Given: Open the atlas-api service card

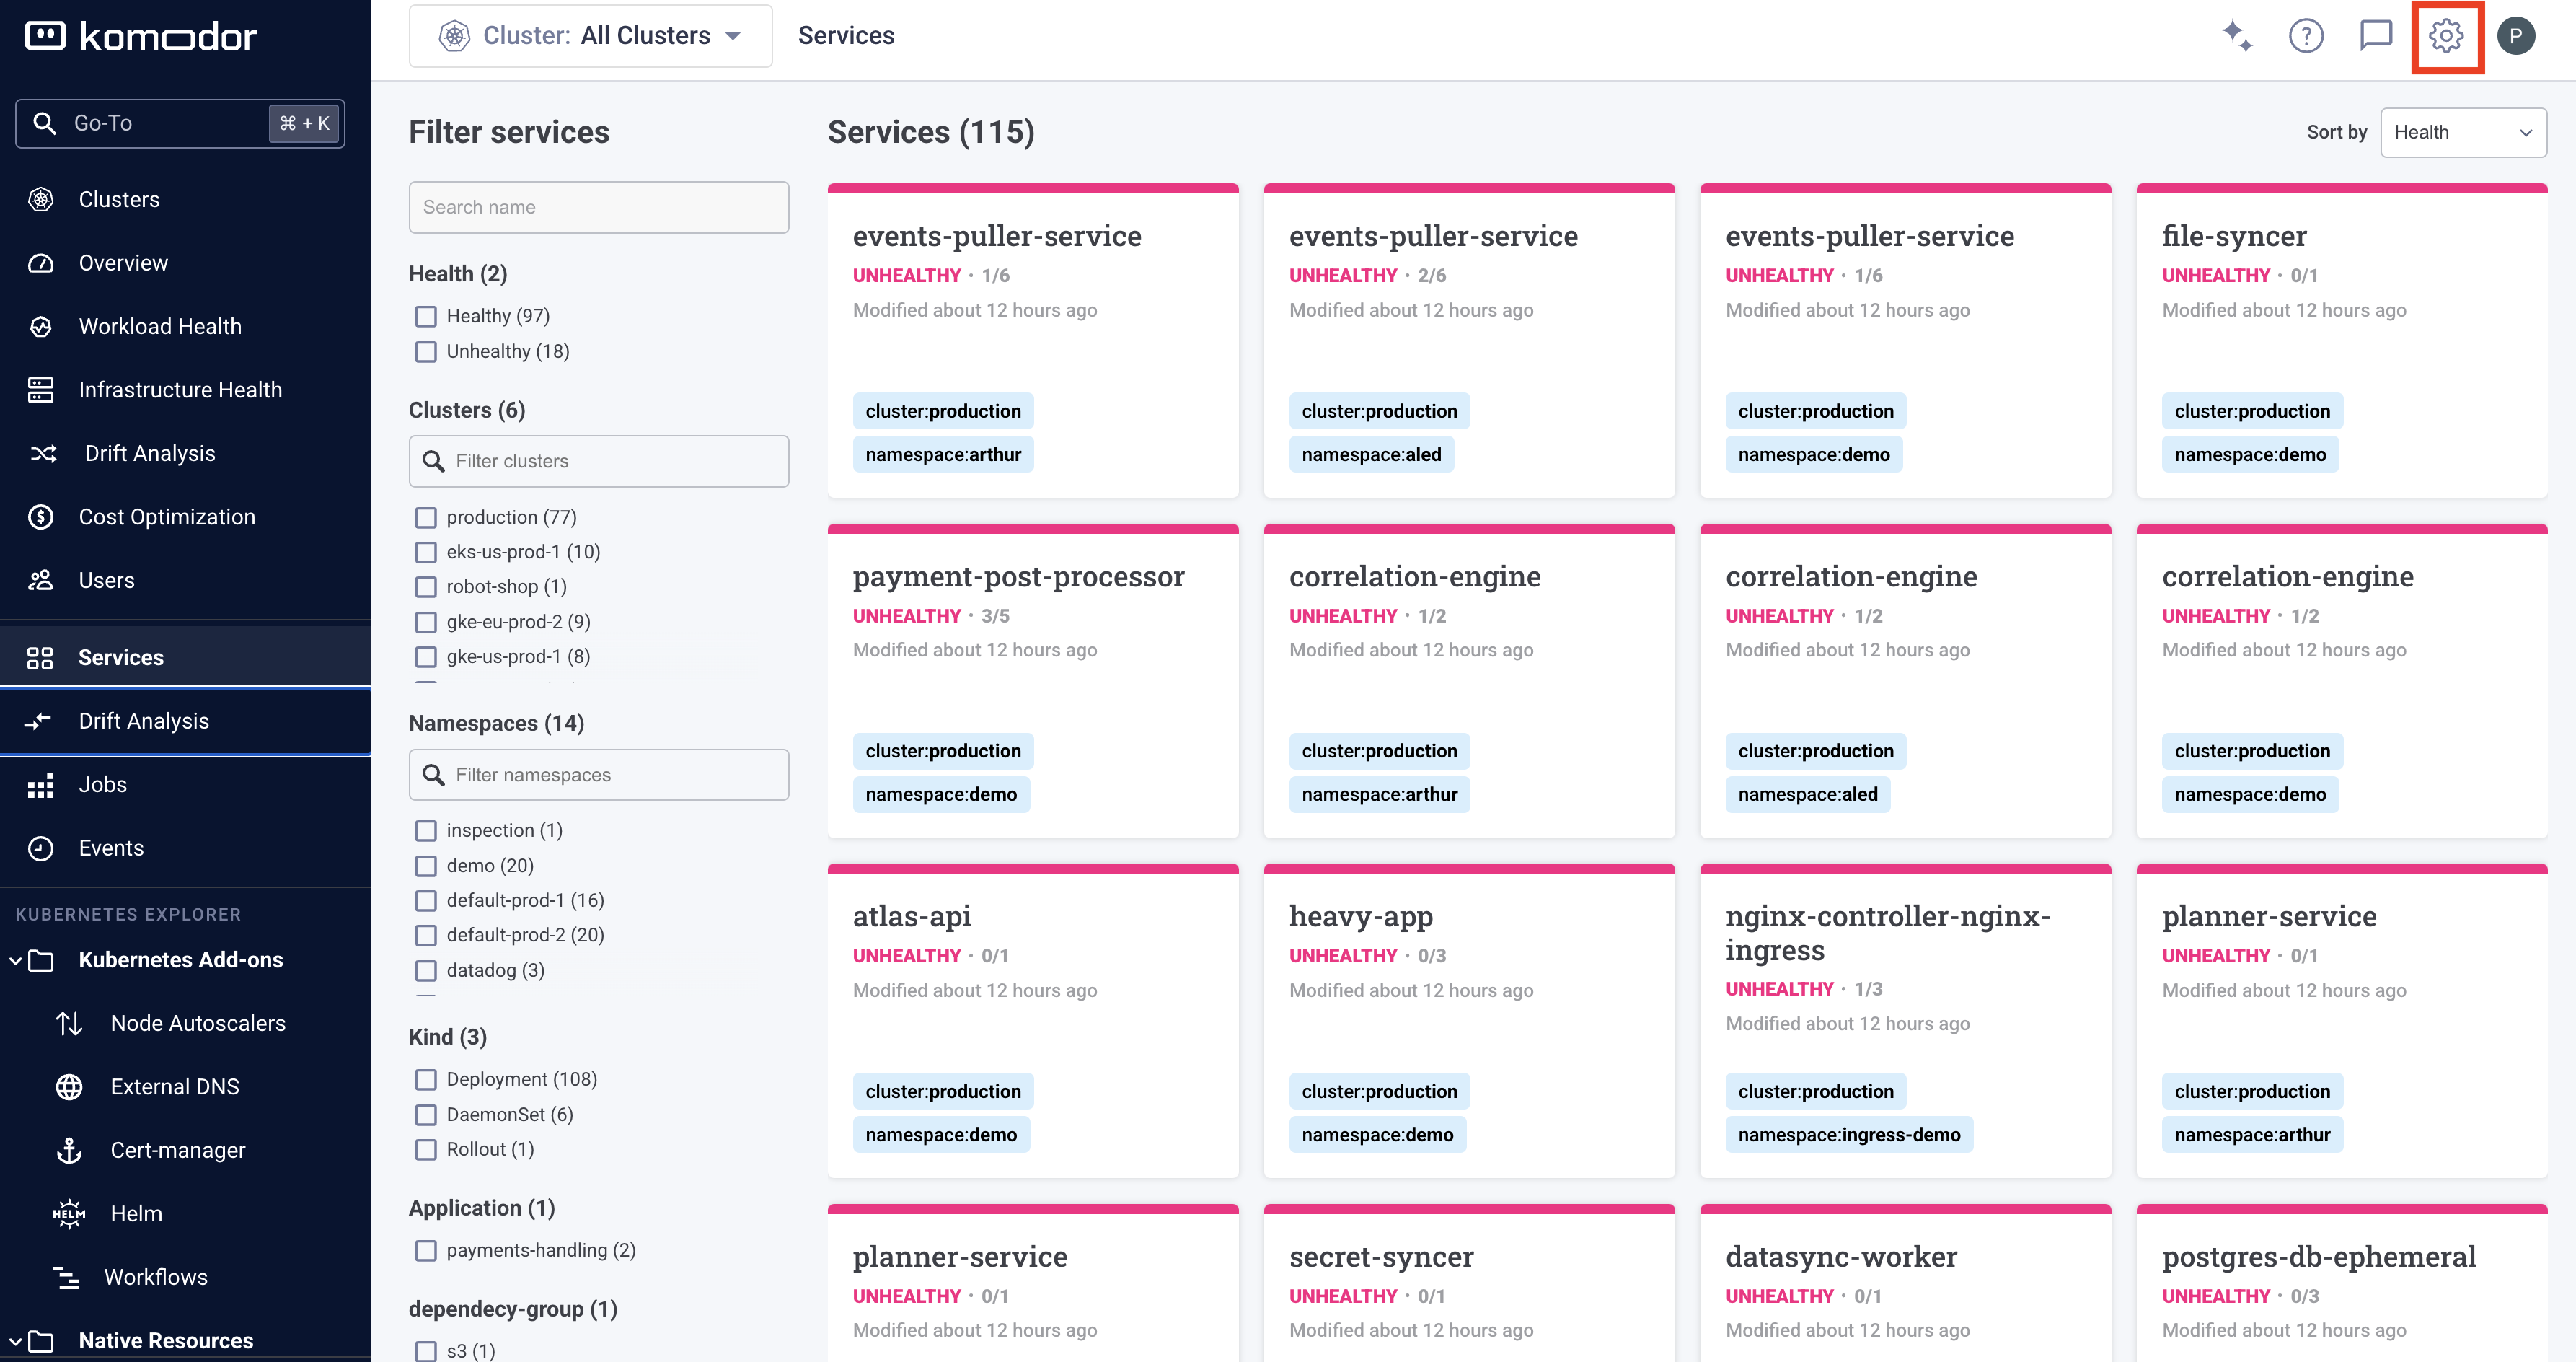Looking at the screenshot, I should point(1033,1021).
